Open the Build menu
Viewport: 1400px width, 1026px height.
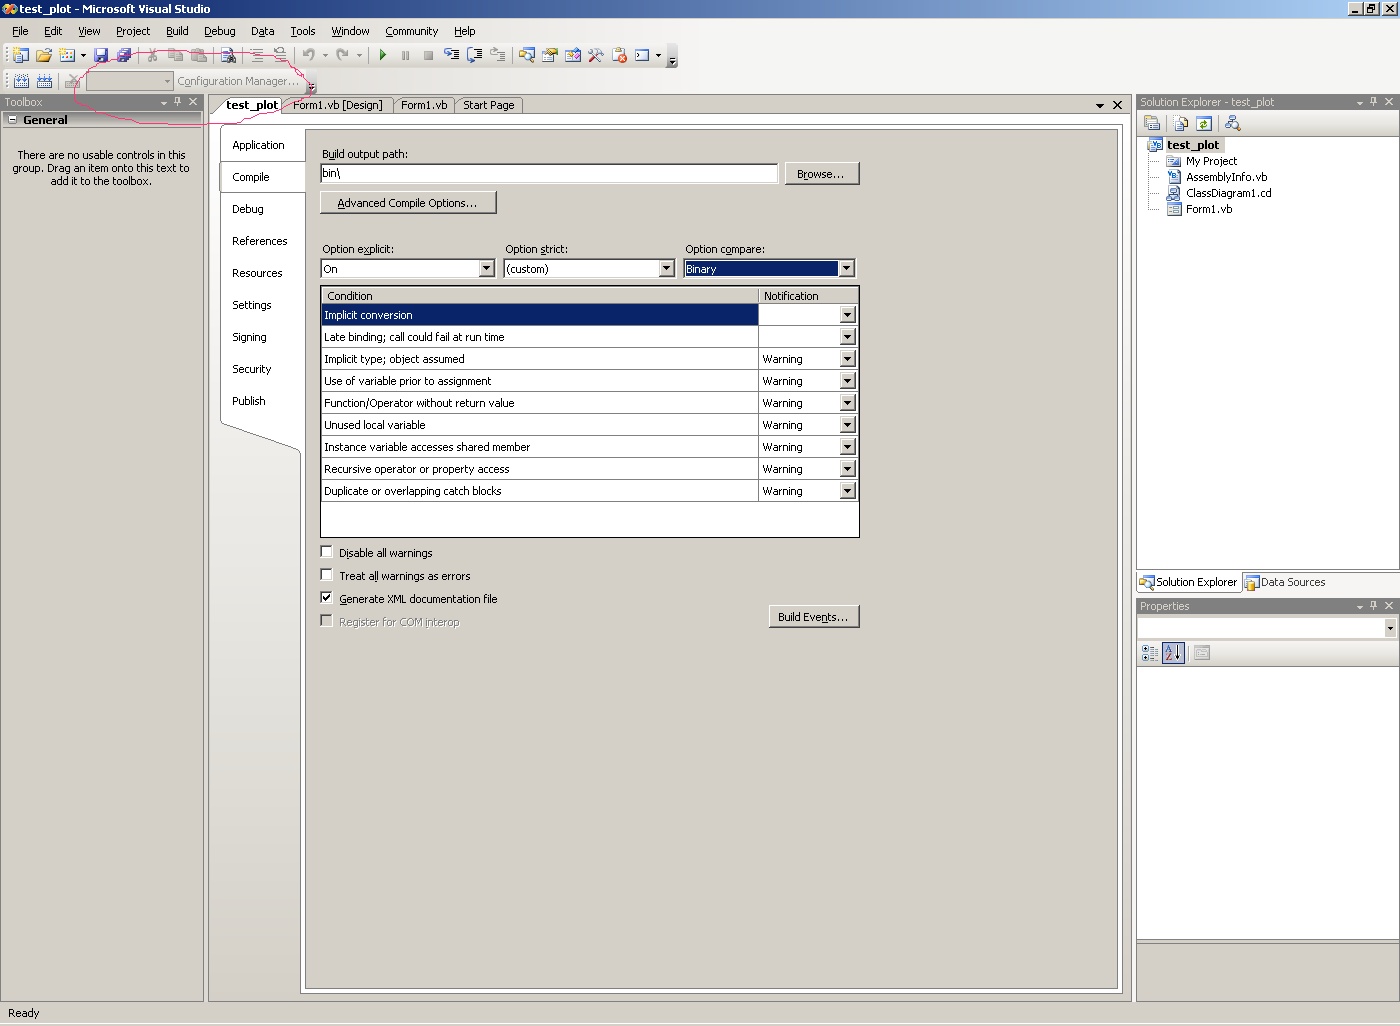[177, 31]
